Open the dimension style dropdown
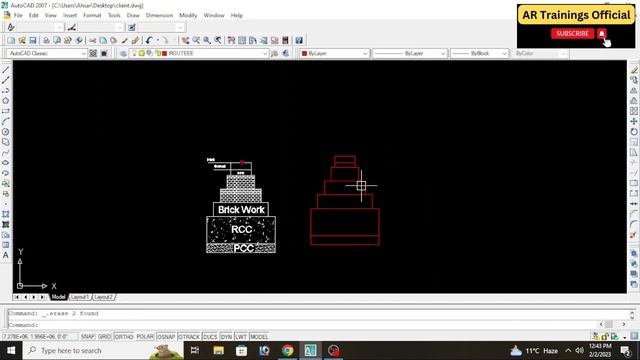 (100, 27)
